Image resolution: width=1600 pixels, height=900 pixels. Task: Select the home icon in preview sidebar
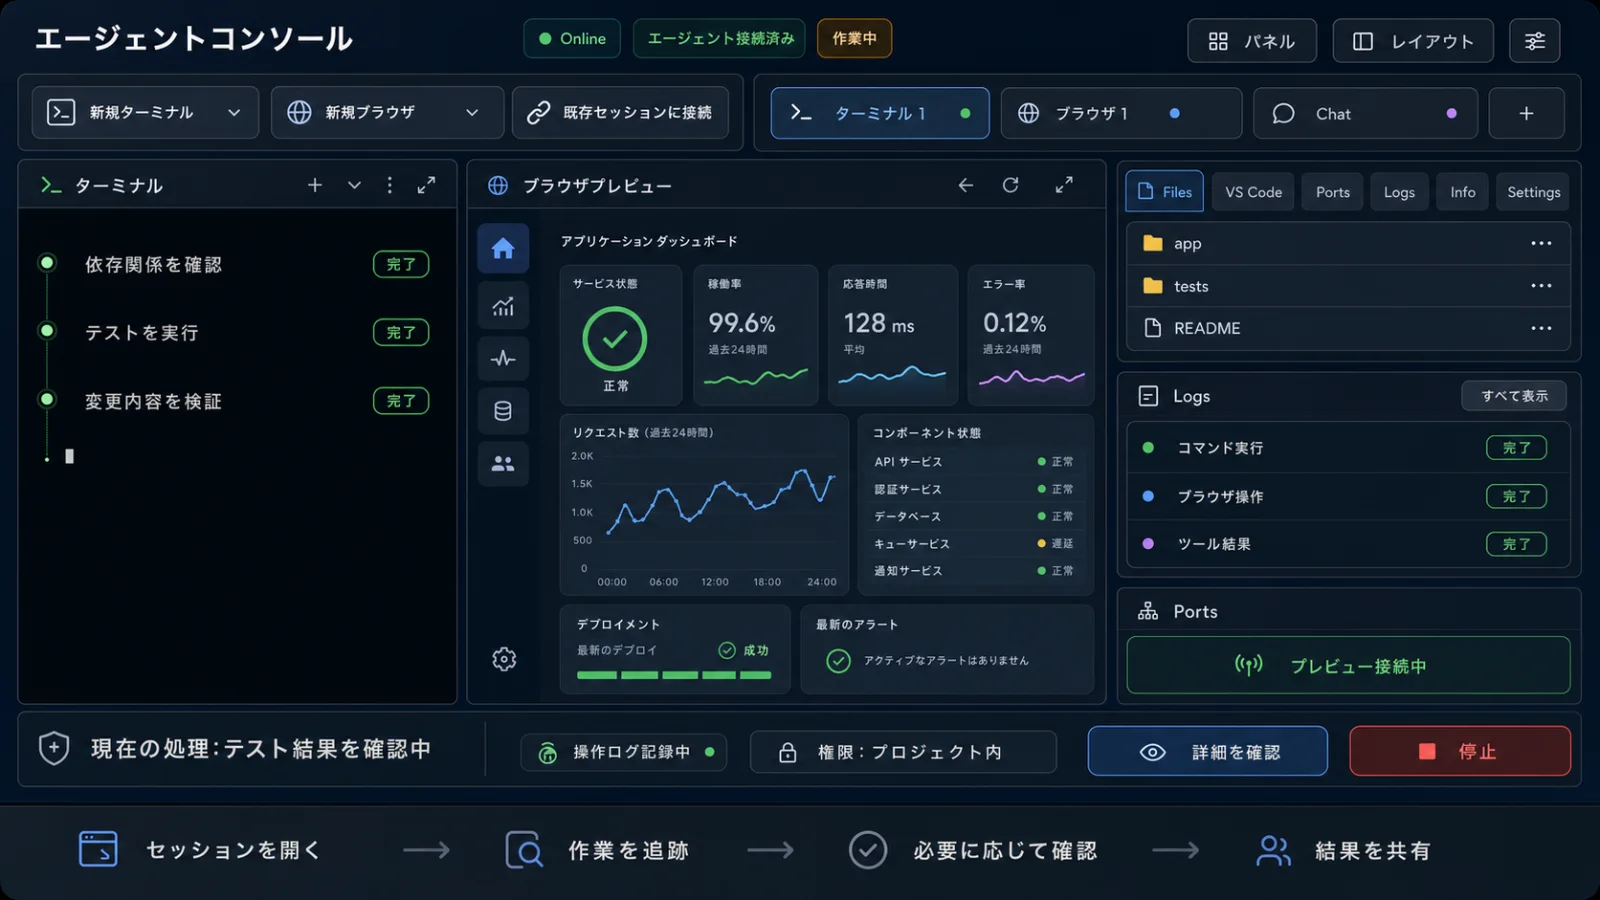click(503, 248)
